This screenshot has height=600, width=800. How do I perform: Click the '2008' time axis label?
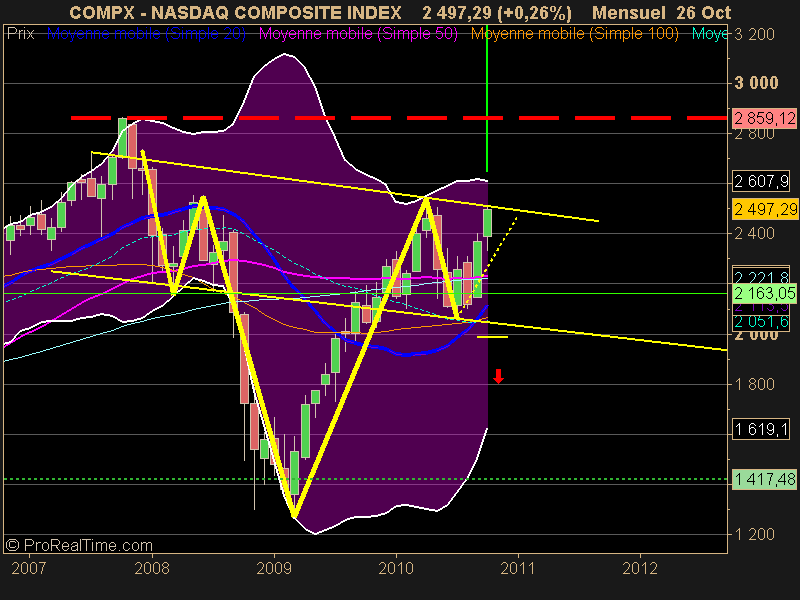152,568
